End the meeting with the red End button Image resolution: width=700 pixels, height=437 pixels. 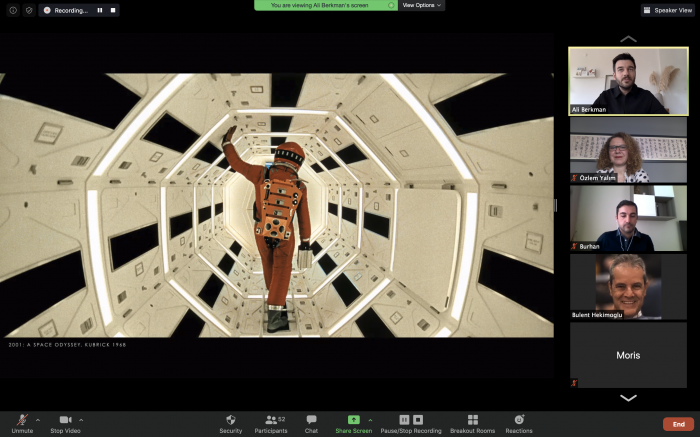pos(679,424)
